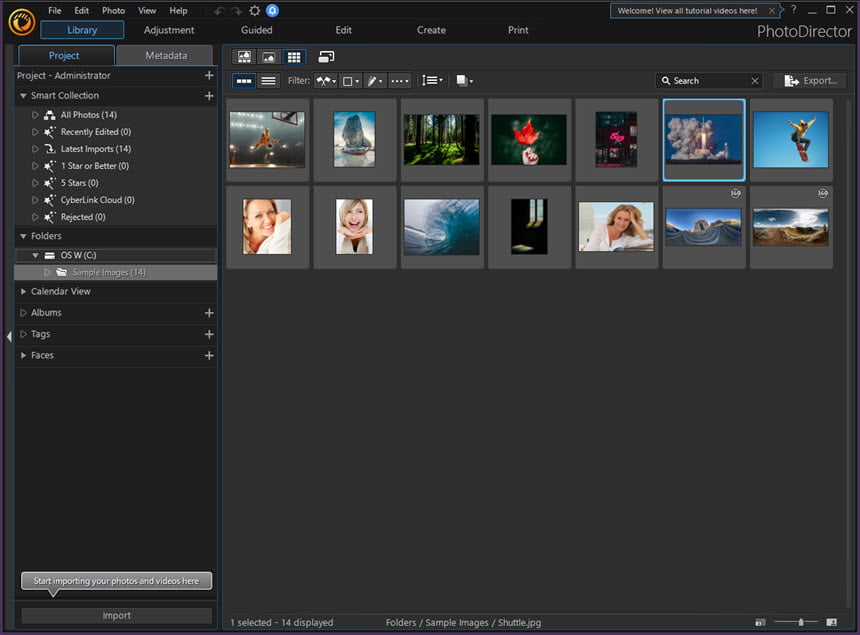Viewport: 860px width, 635px height.
Task: Adjust the thumbnail size slider
Action: click(801, 622)
